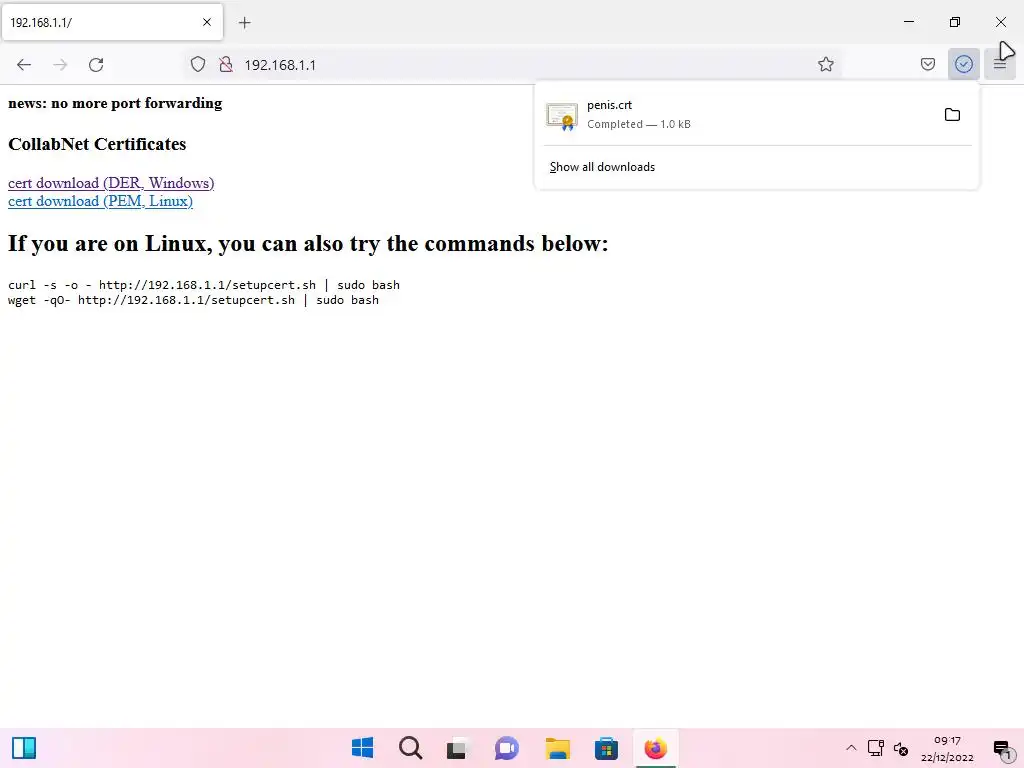Click 'news: no more port forwarding' text
Image resolution: width=1024 pixels, height=768 pixels.
pyautogui.click(x=115, y=103)
